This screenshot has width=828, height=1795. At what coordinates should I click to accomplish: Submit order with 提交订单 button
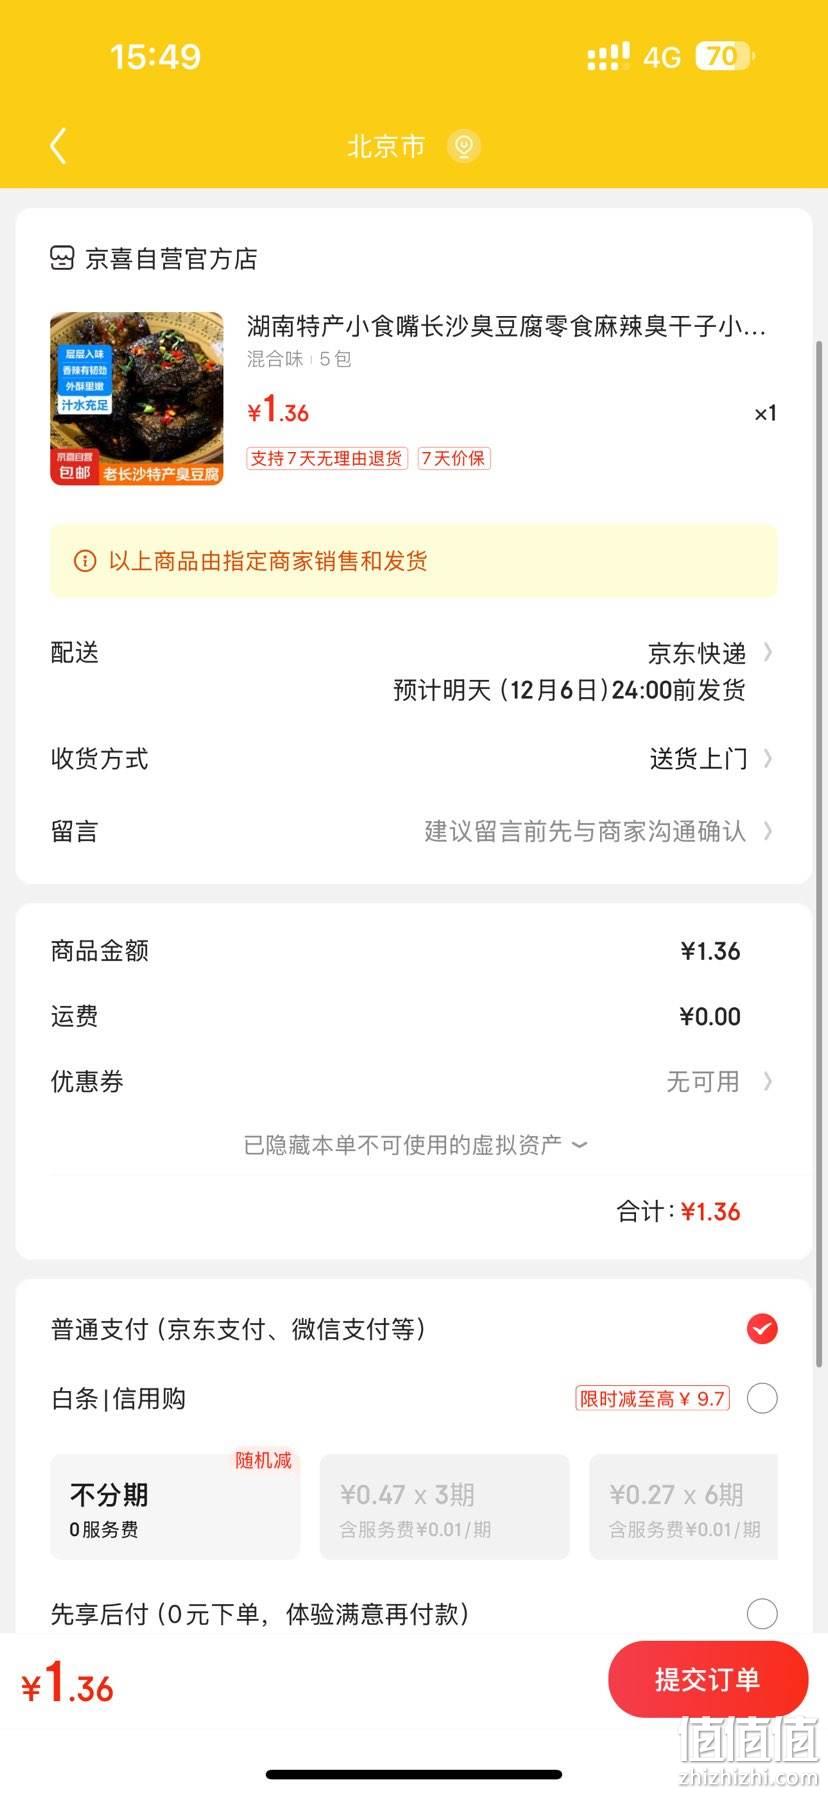pyautogui.click(x=708, y=1679)
